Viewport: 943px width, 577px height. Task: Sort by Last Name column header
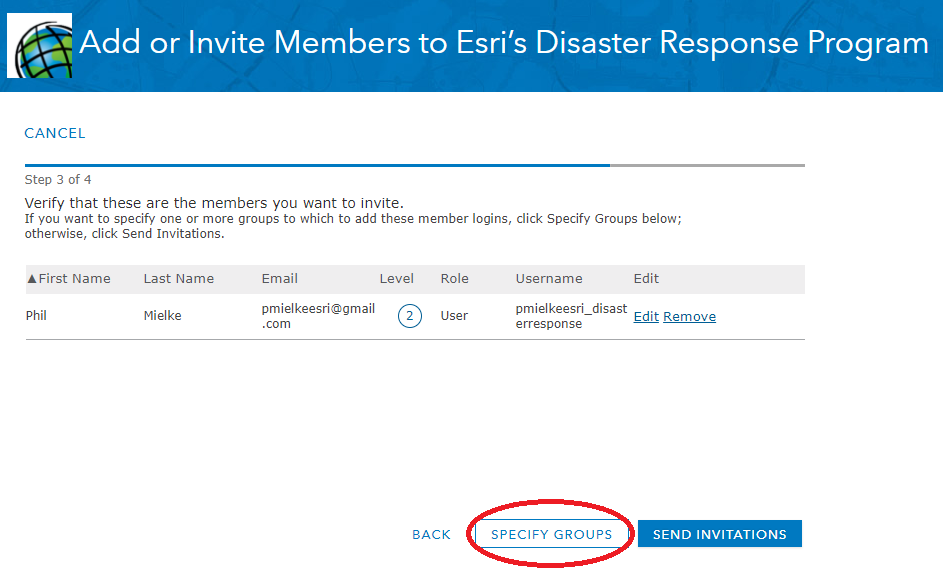(179, 279)
